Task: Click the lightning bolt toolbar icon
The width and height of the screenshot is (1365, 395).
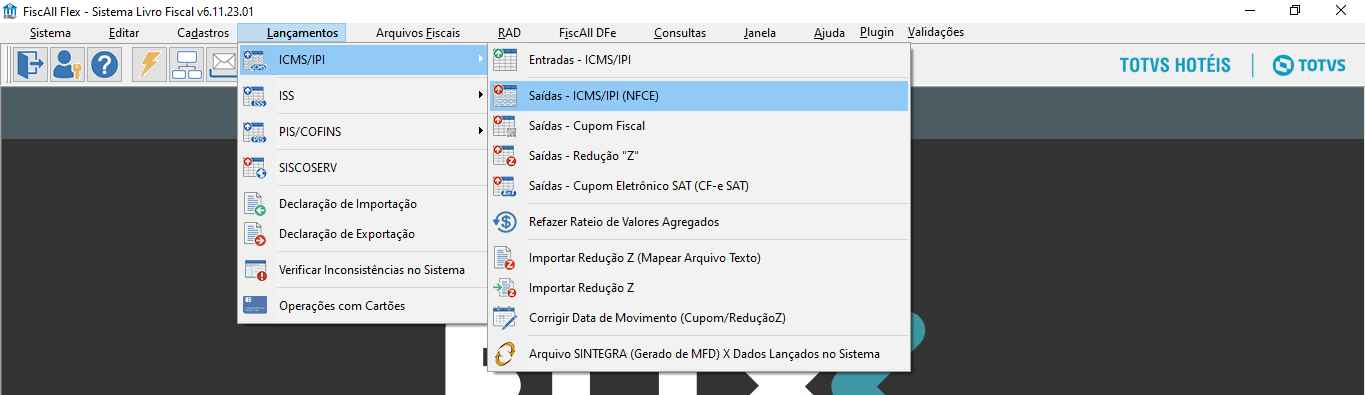Action: [150, 65]
